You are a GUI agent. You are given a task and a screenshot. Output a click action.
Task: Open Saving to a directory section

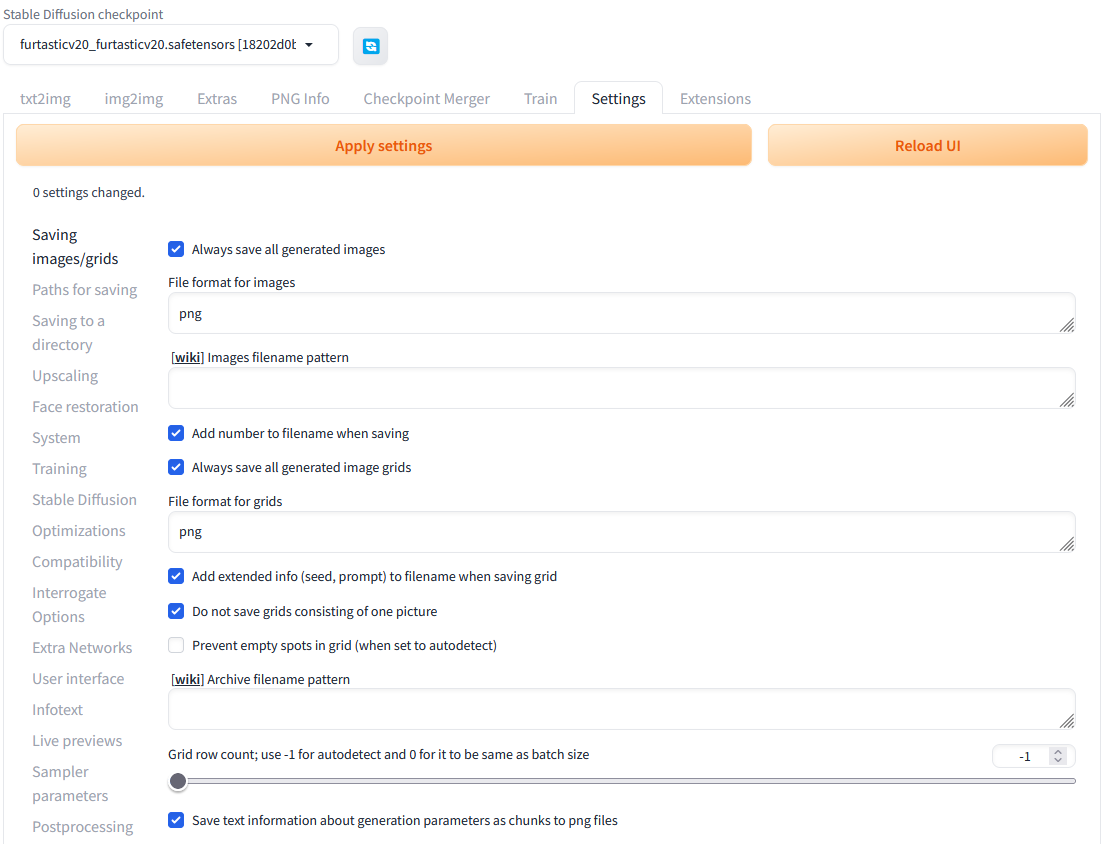coord(68,333)
